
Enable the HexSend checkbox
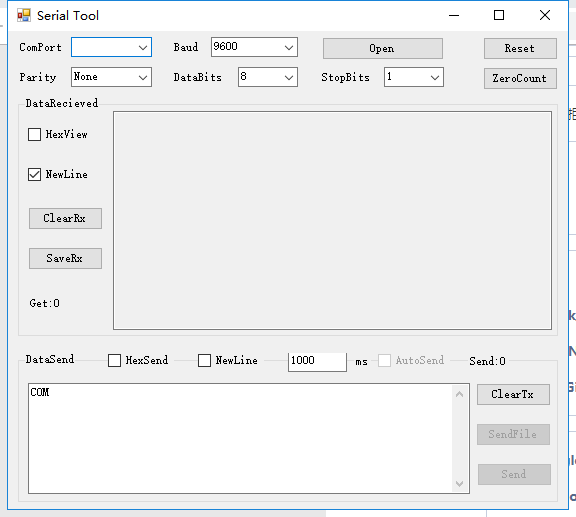(x=114, y=360)
